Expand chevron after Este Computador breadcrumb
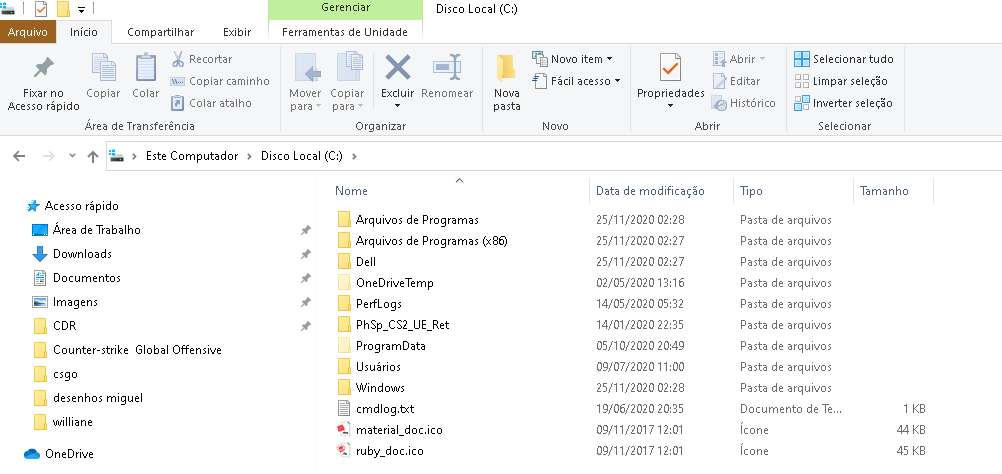 tap(249, 157)
